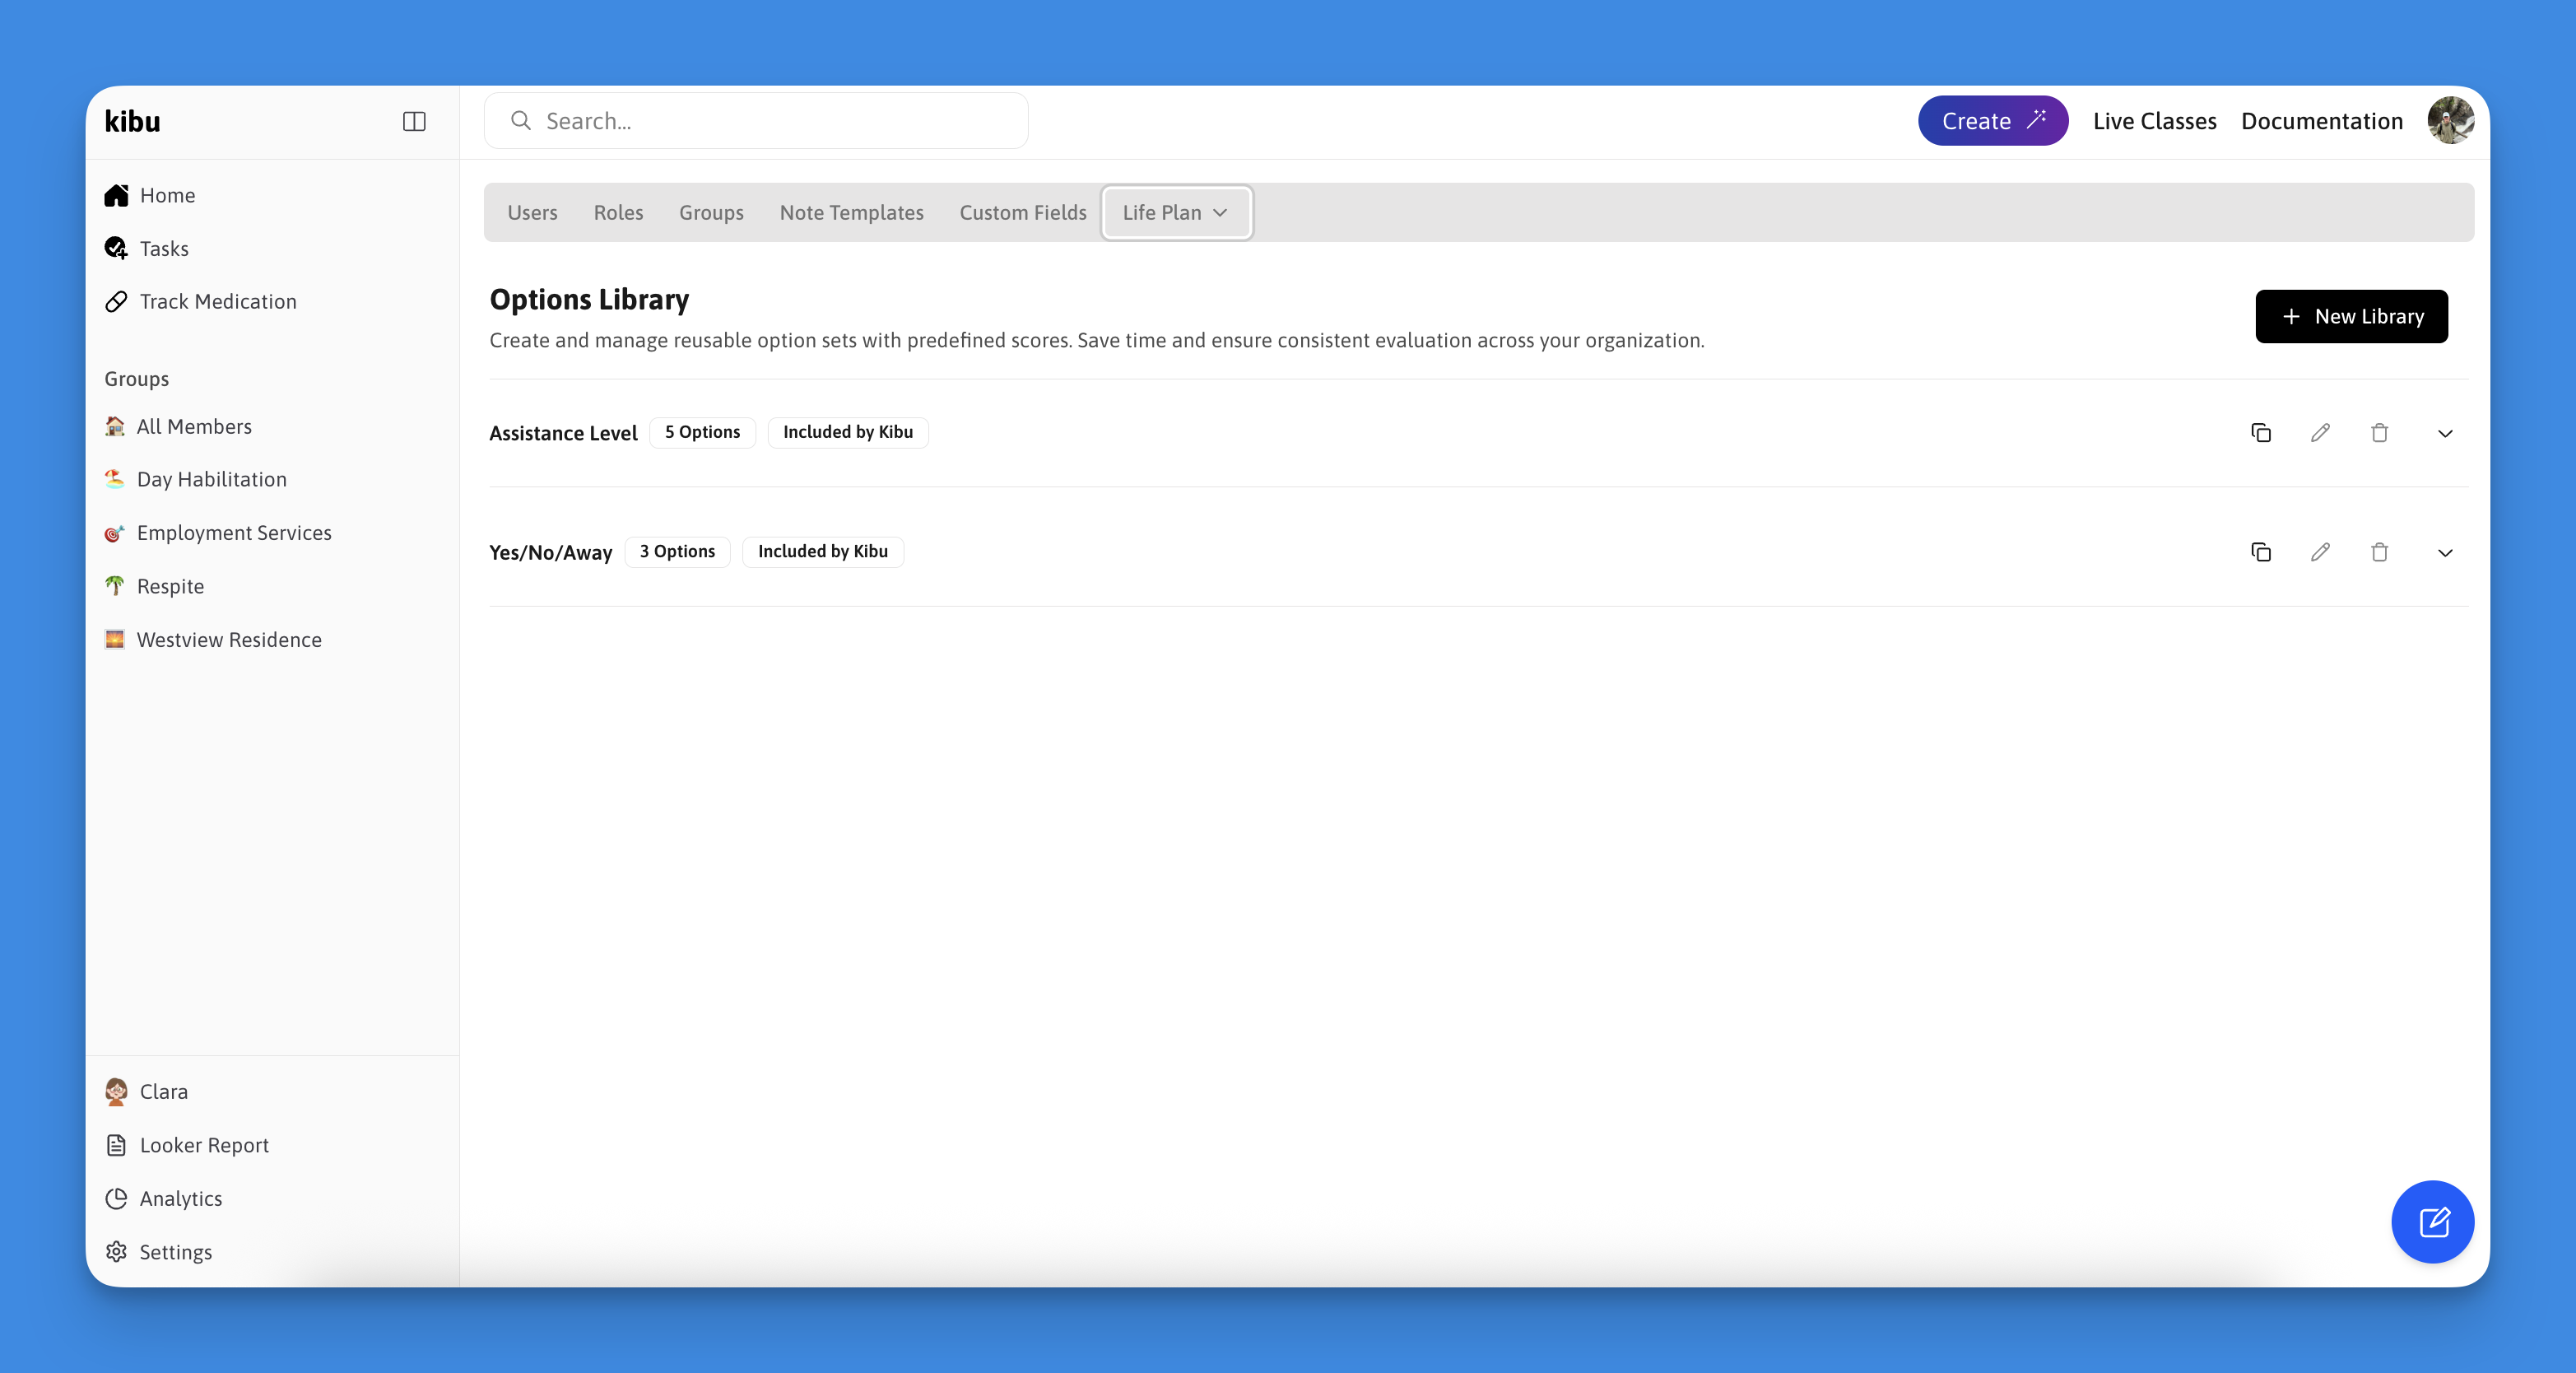Open the Note Templates tab
The width and height of the screenshot is (2576, 1373).
click(x=851, y=212)
